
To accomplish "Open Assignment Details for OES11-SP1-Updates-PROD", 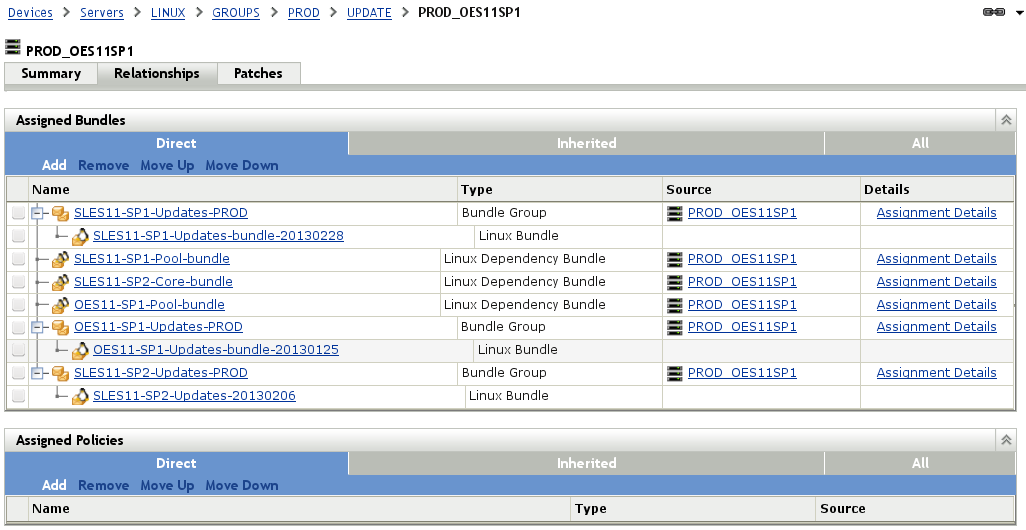I will click(x=936, y=327).
